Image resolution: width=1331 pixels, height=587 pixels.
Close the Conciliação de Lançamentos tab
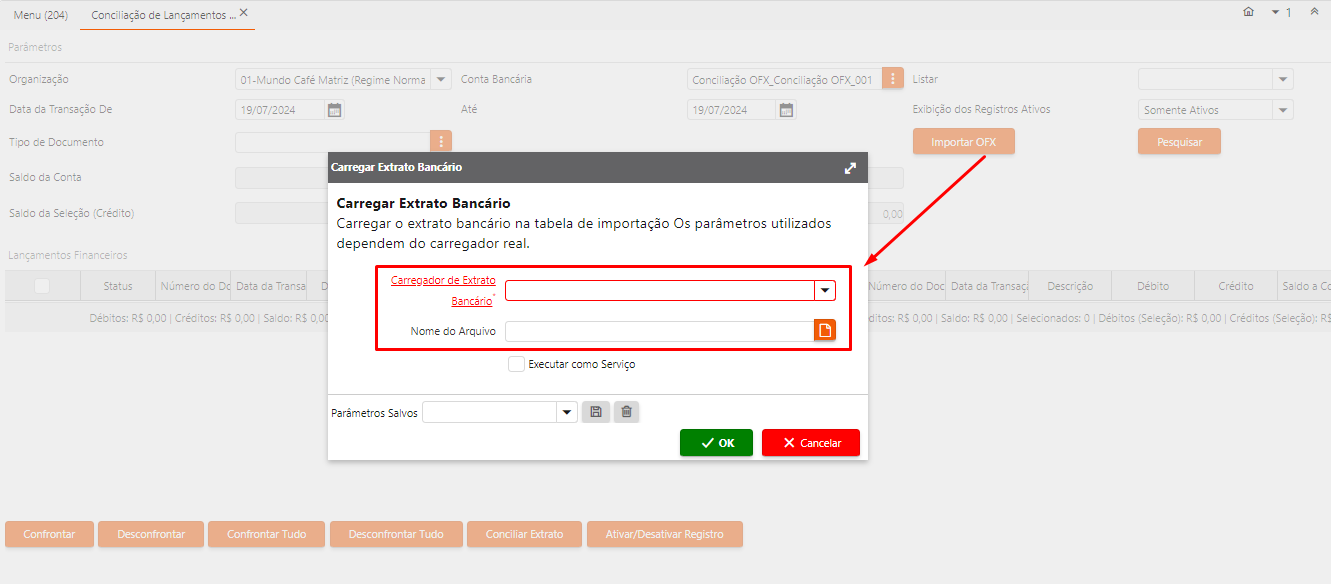click(x=244, y=13)
